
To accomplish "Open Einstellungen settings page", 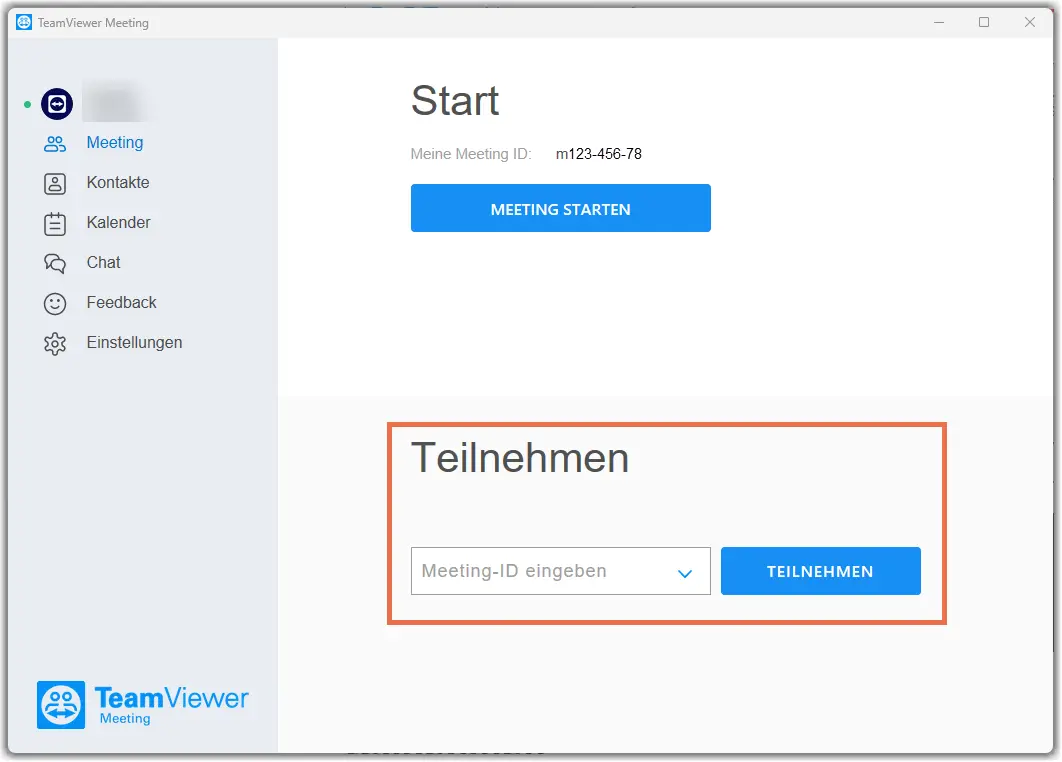I will 134,342.
